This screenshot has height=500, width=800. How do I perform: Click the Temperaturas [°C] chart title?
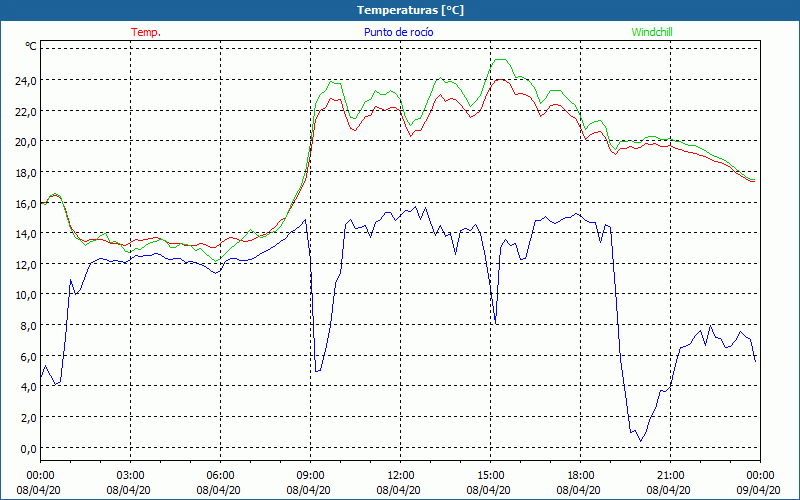pos(410,10)
